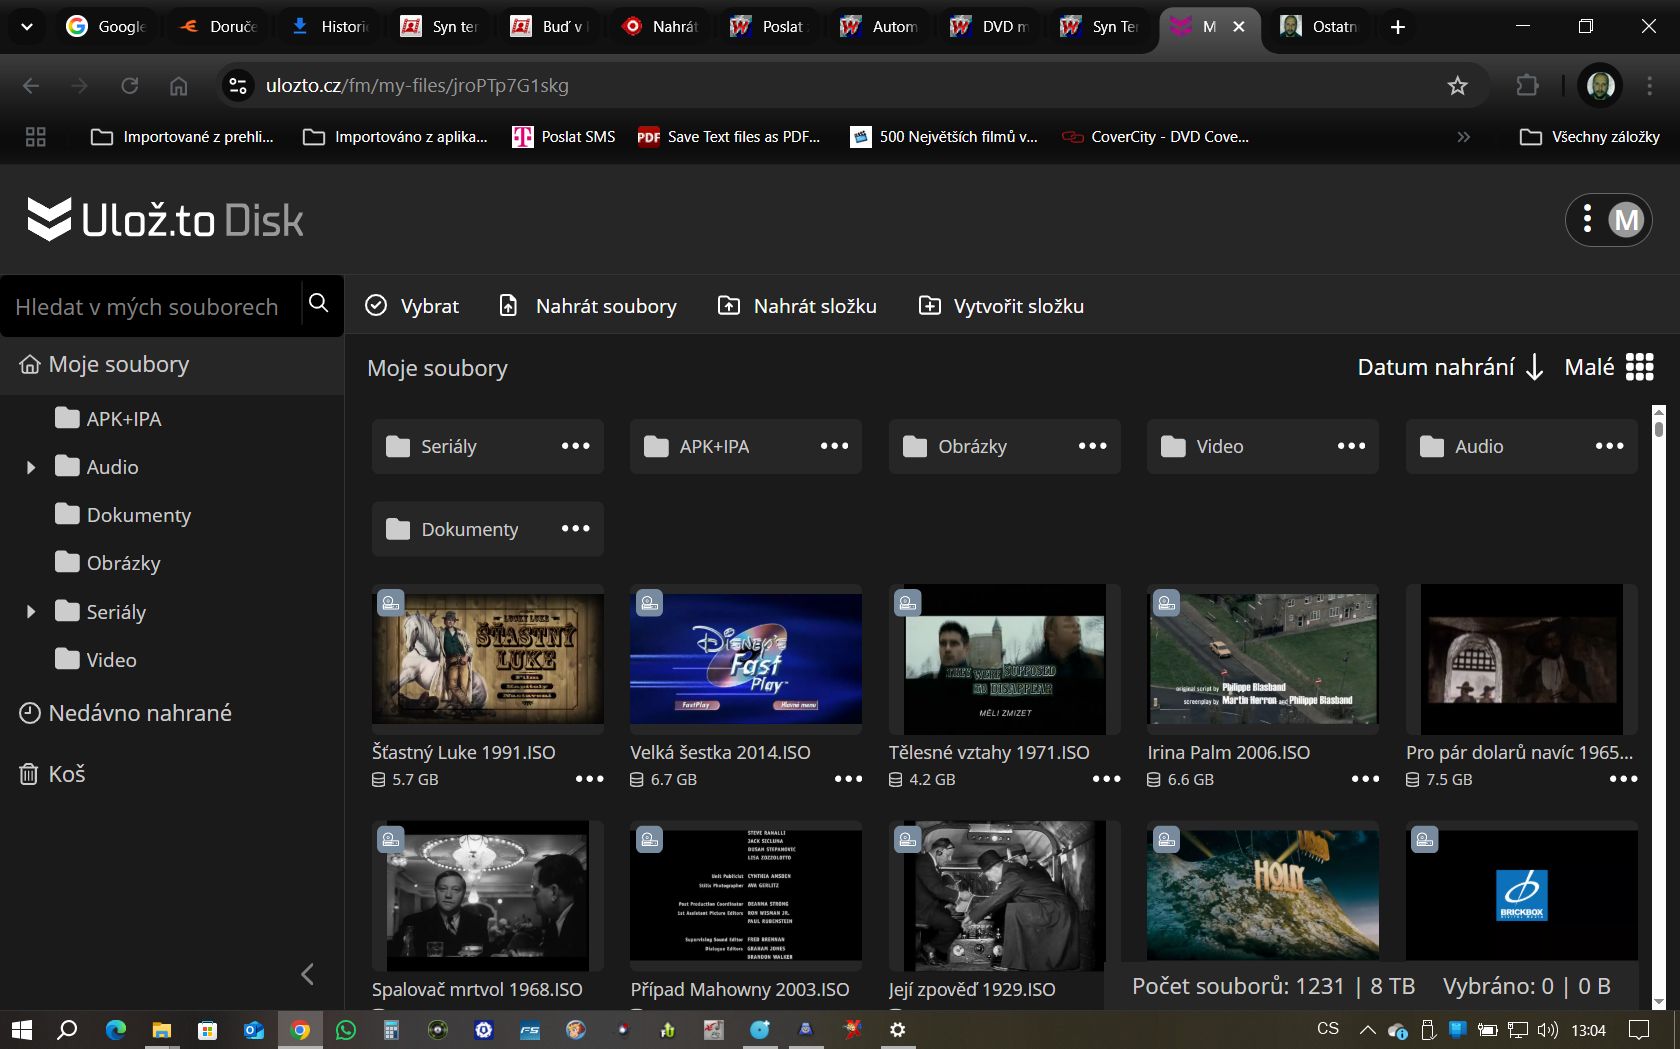Toggle sort direction arrow next to Datum nahrání
Image resolution: width=1680 pixels, height=1049 pixels.
click(1535, 368)
